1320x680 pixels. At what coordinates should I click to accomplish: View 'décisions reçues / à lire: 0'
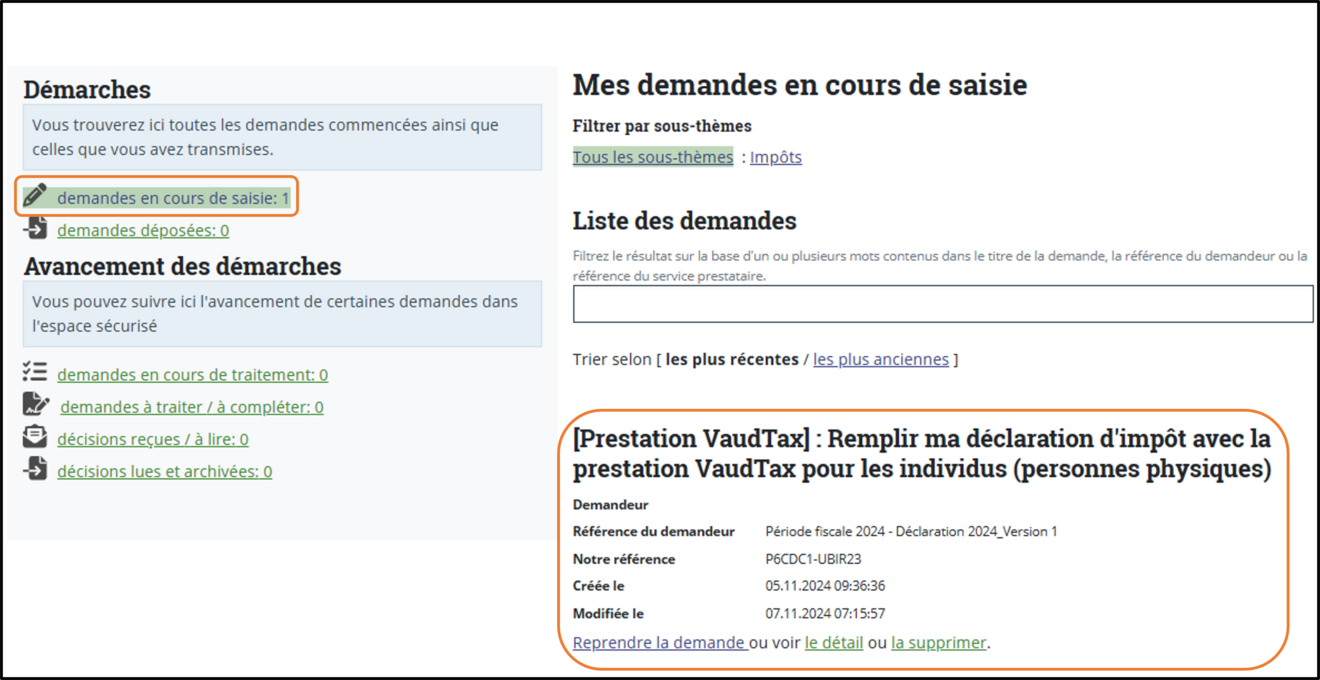coord(153,439)
